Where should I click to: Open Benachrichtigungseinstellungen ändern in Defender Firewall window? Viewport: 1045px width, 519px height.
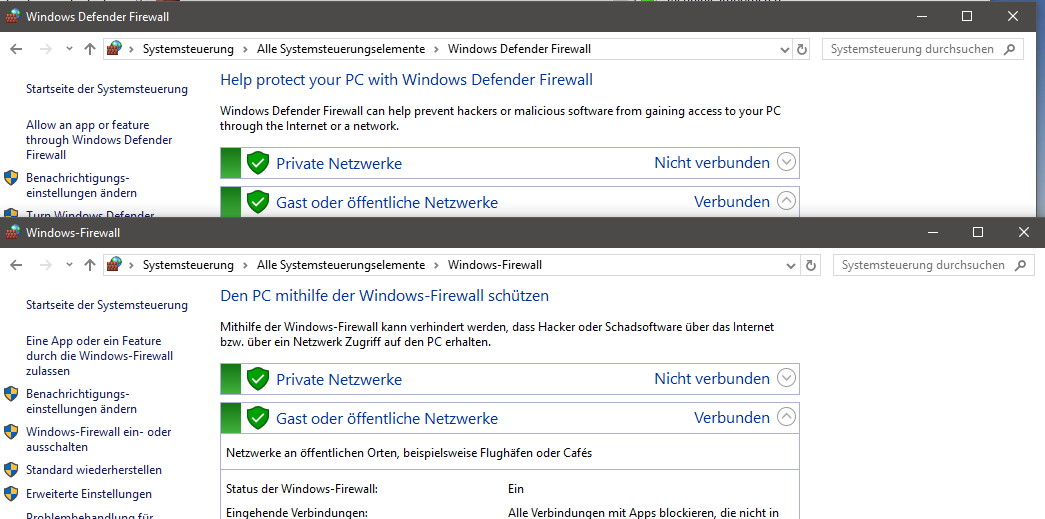click(x=81, y=185)
